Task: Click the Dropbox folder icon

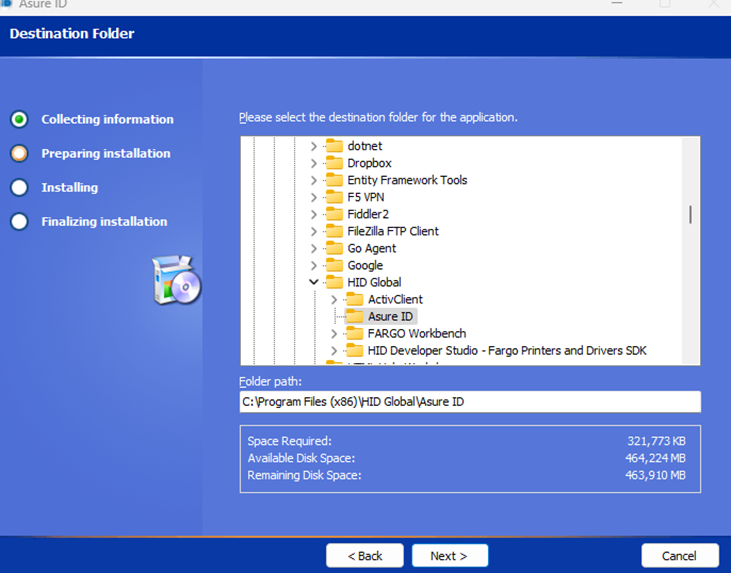Action: [x=334, y=163]
